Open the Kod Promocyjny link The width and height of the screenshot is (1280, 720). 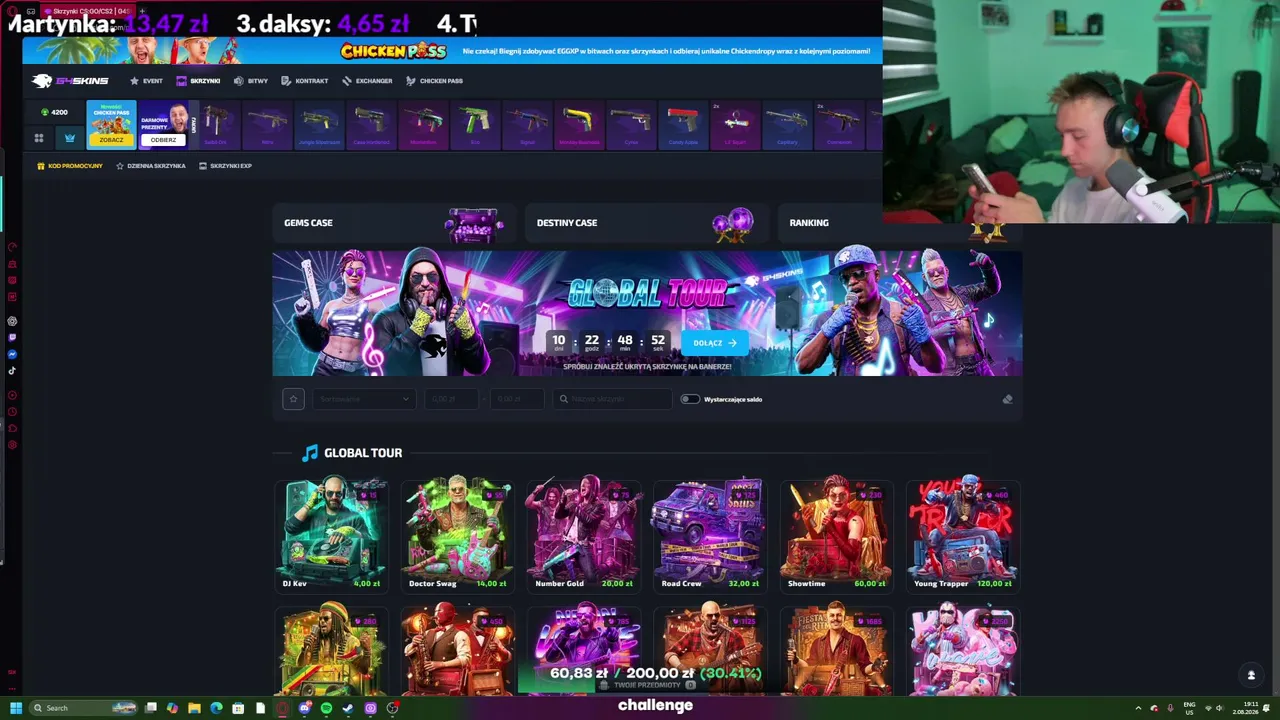click(70, 166)
